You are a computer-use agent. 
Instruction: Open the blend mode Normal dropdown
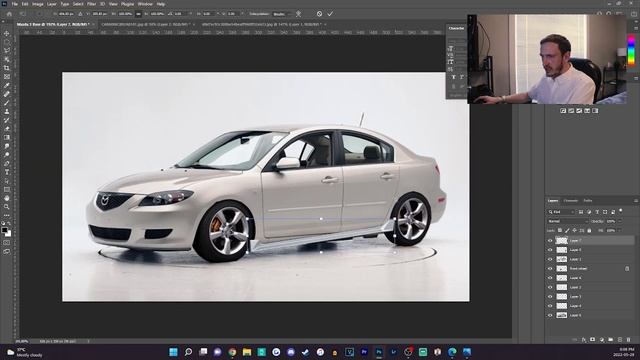point(567,221)
